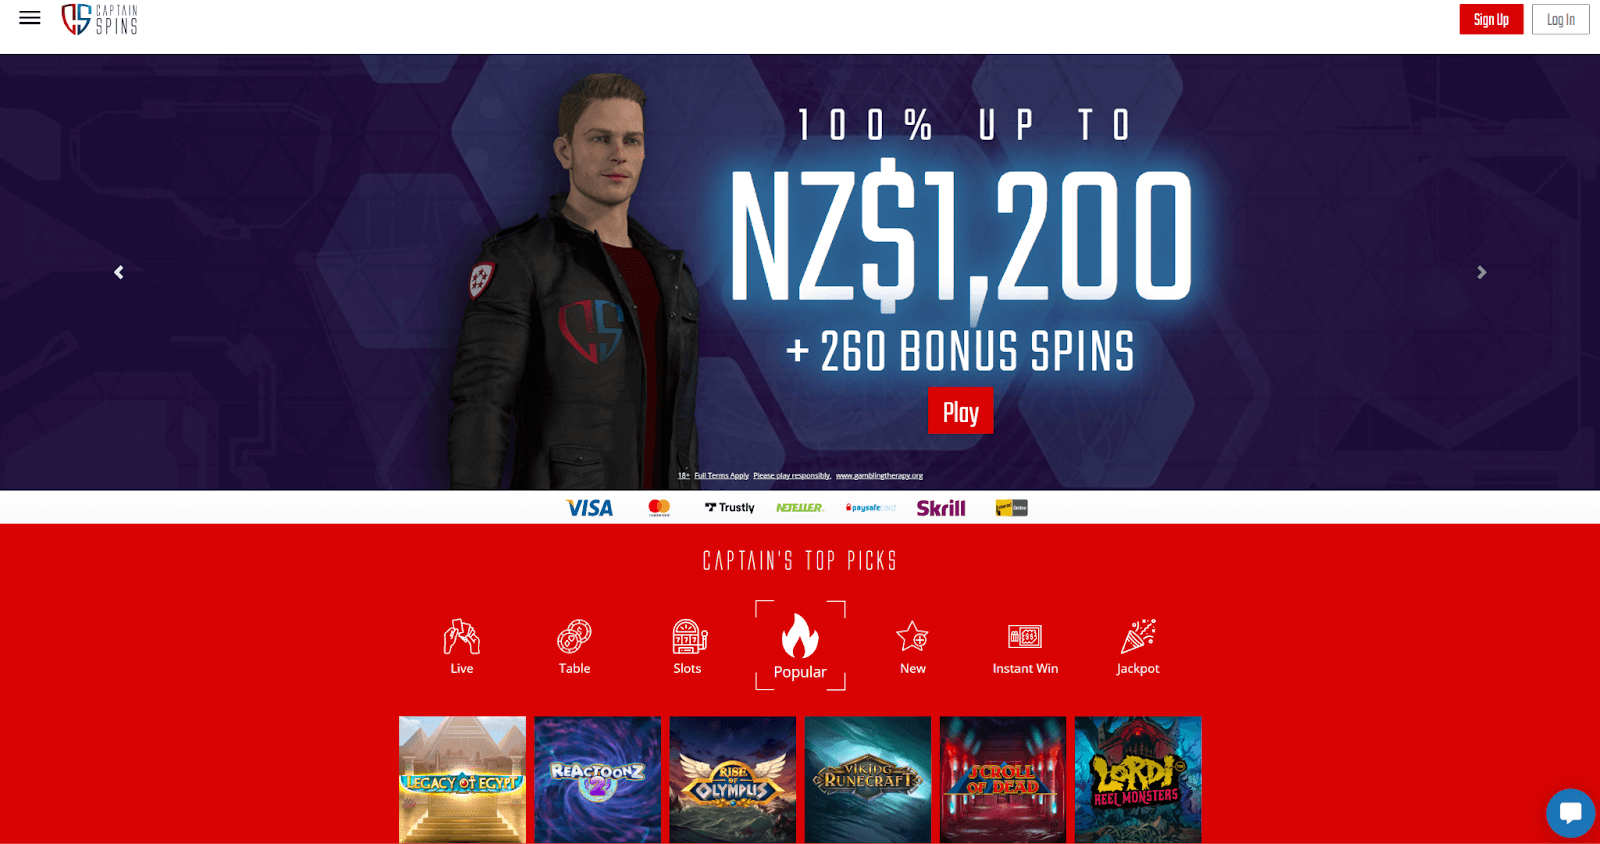Advance to next banner slide arrow

pyautogui.click(x=1481, y=272)
